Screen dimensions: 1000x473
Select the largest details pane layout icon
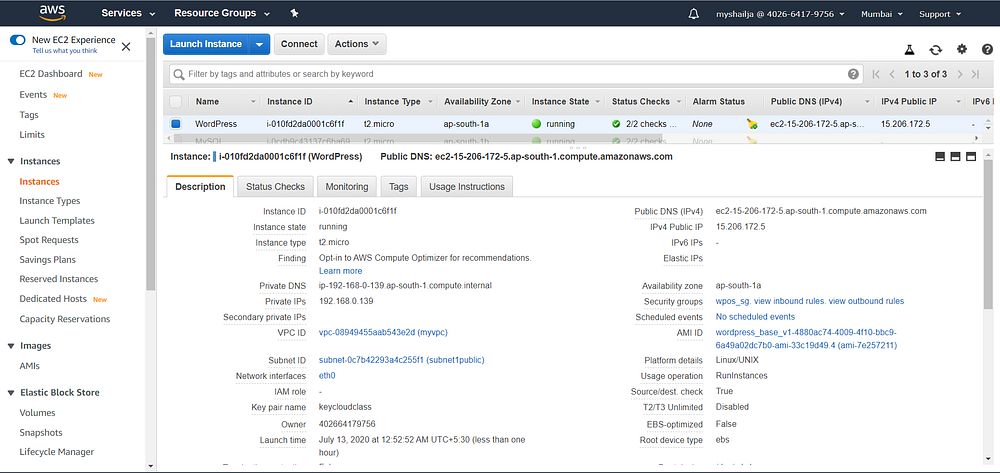971,157
